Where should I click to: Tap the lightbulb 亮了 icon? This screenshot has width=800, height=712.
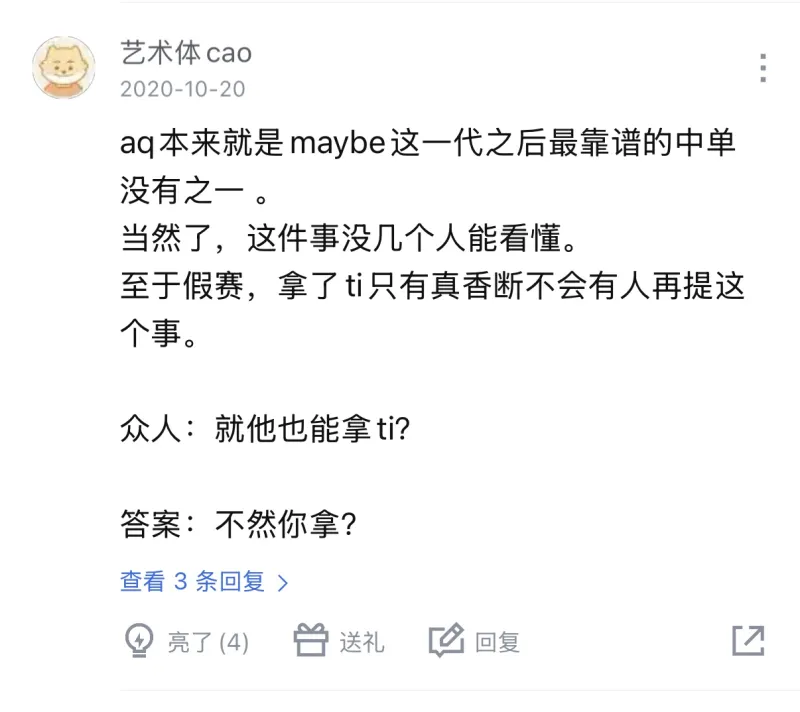(139, 641)
